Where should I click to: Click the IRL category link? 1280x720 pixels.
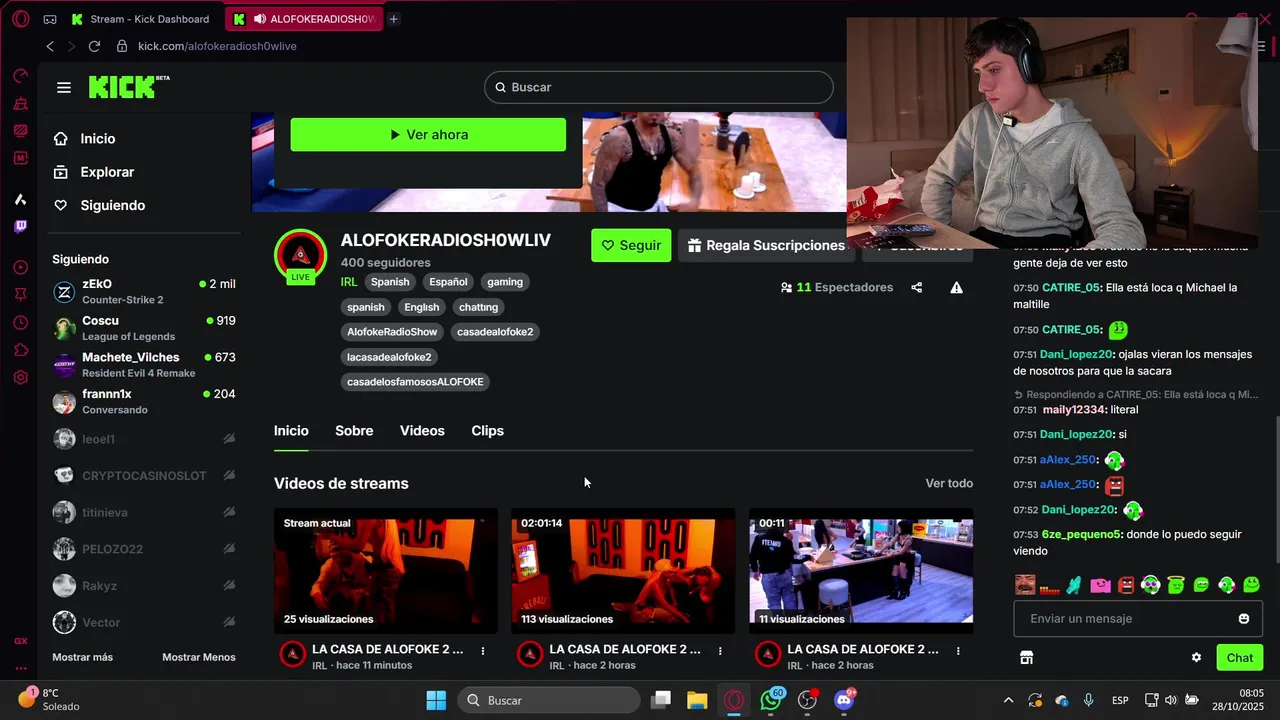pos(349,282)
